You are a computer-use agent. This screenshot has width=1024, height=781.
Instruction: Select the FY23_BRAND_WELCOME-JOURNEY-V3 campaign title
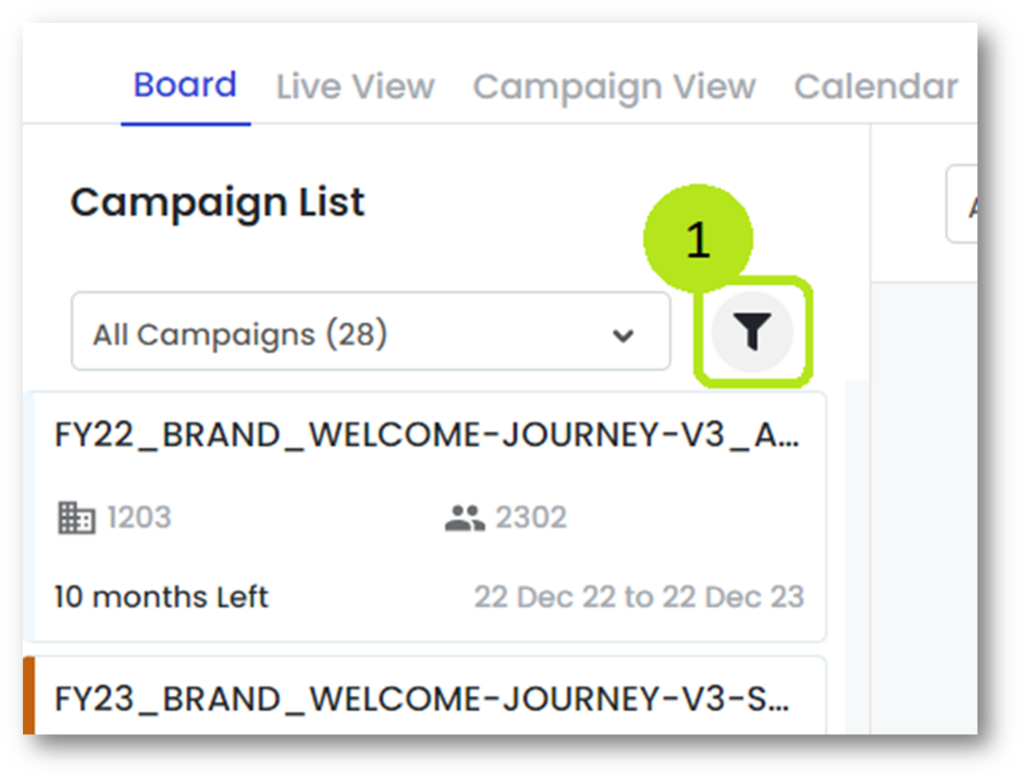(422, 698)
